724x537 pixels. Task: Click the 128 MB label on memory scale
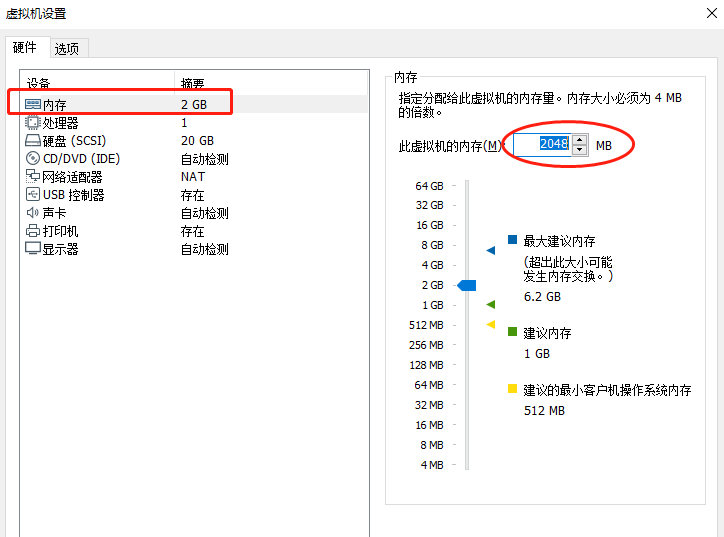click(x=426, y=365)
